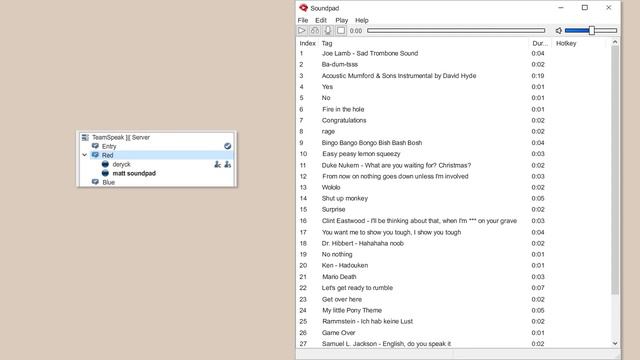Select 'Let's get ready to rumble'
640x360 pixels.
(357, 288)
